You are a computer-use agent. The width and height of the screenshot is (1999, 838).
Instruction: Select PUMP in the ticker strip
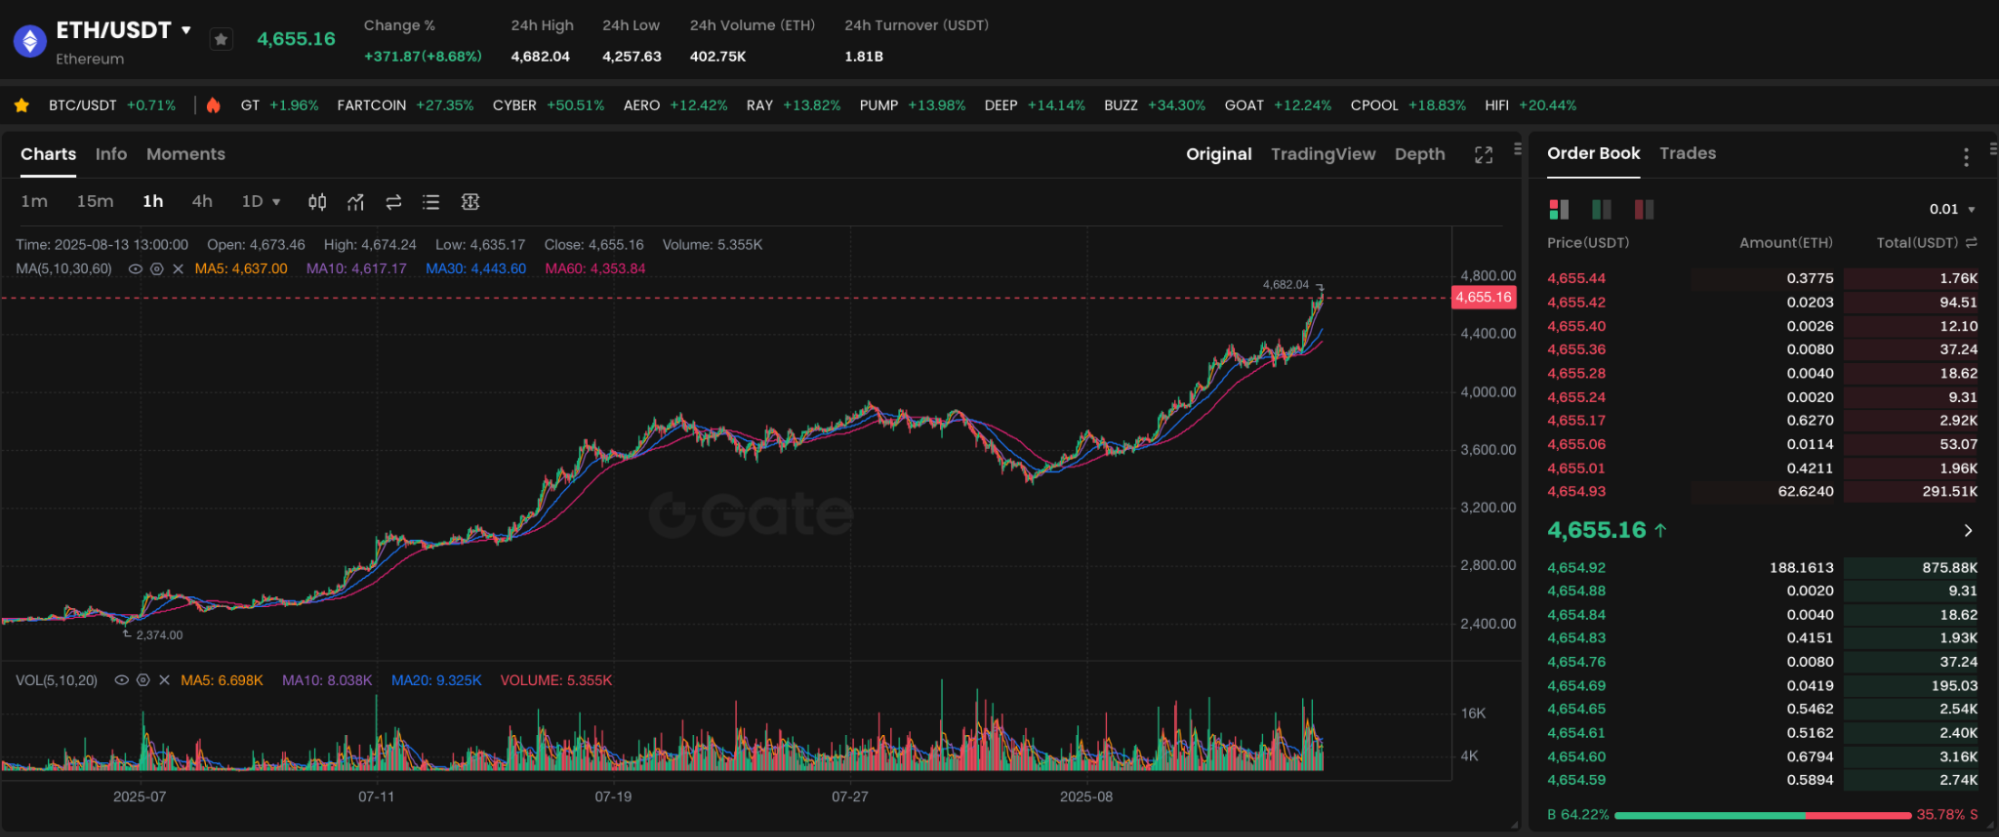click(912, 105)
